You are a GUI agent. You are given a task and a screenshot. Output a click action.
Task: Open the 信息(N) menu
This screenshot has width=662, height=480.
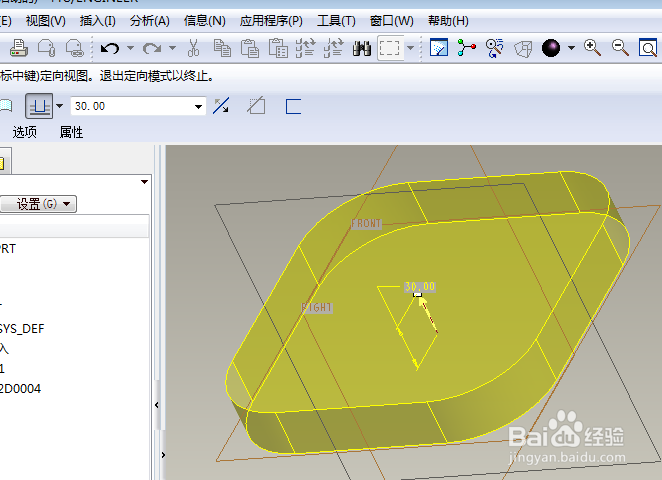pos(205,21)
